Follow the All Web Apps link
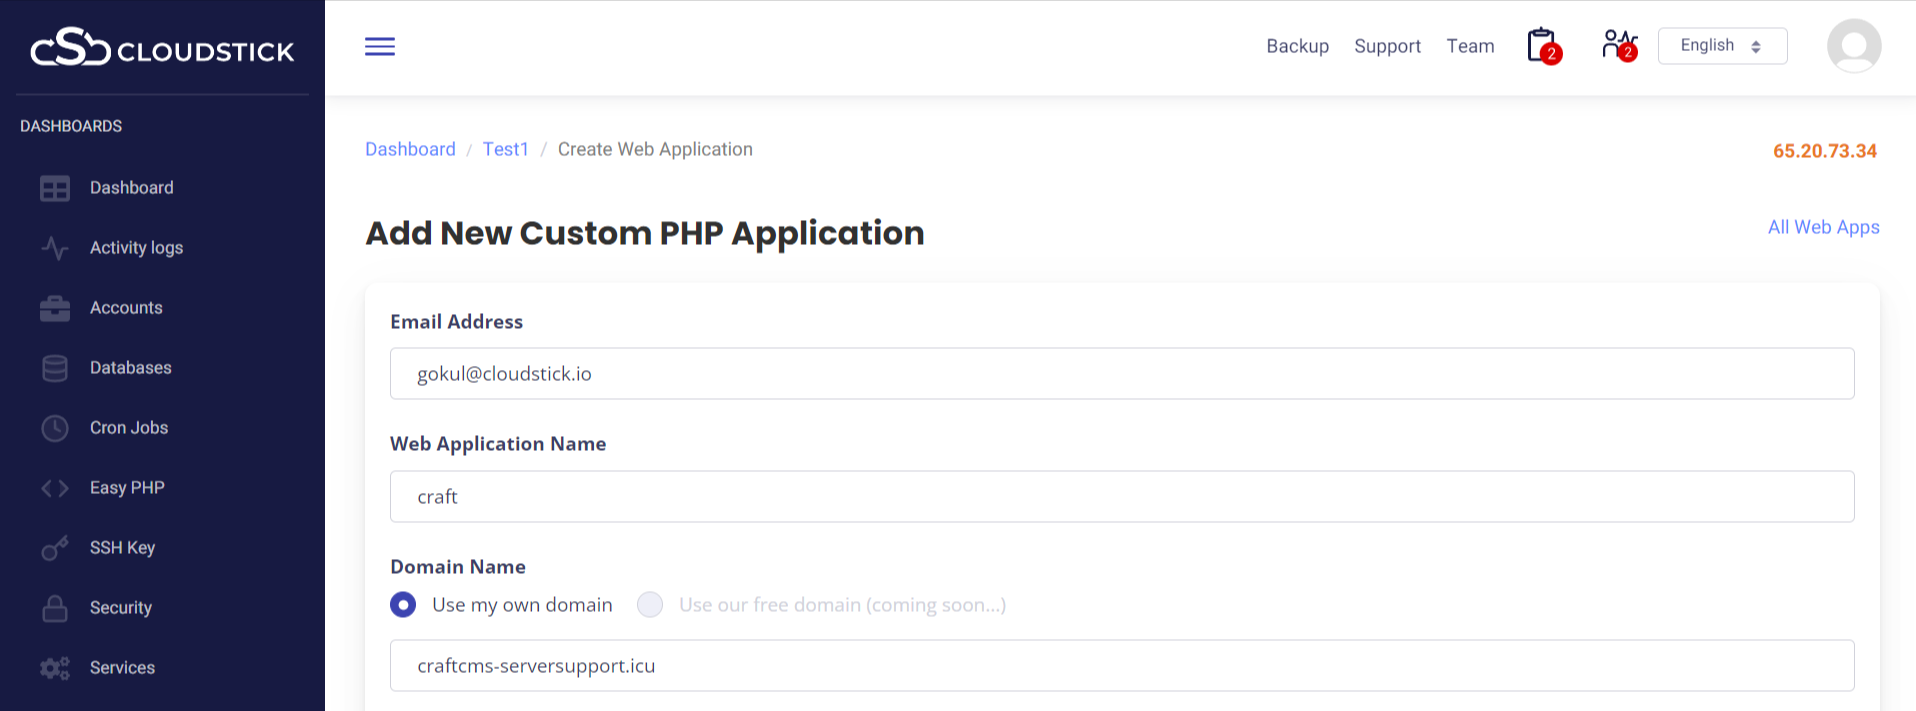The image size is (1916, 711). [x=1823, y=227]
